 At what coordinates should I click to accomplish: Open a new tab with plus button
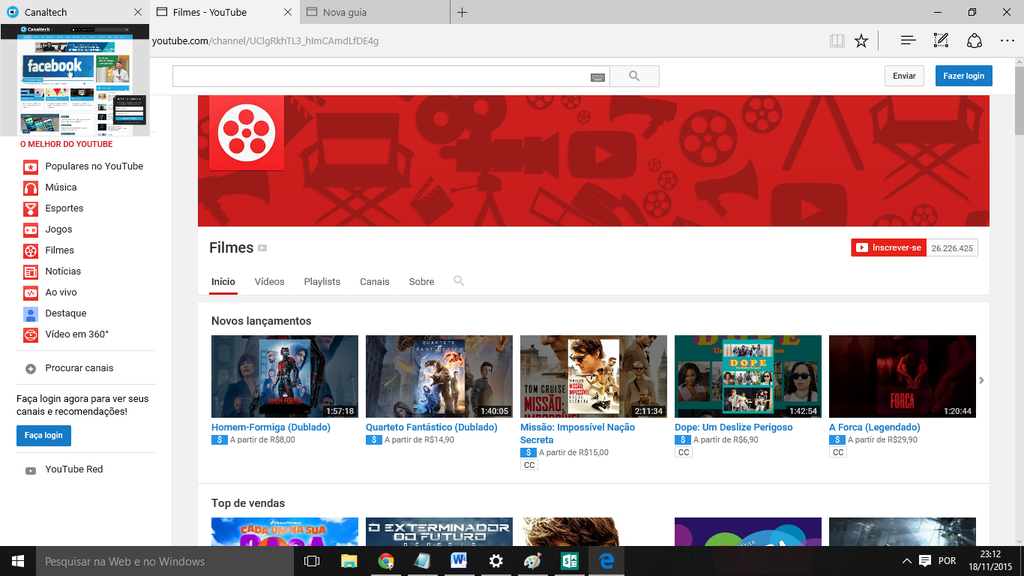[x=462, y=12]
